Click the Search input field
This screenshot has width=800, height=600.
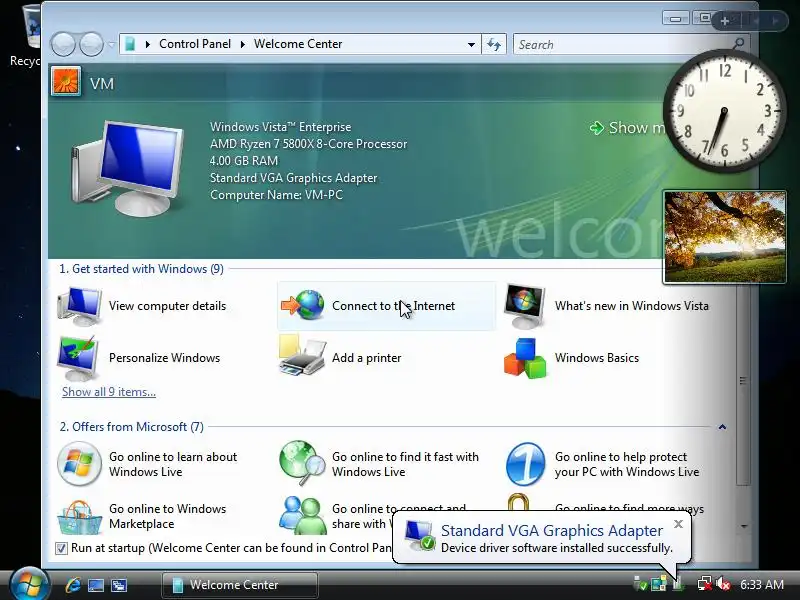[x=622, y=44]
